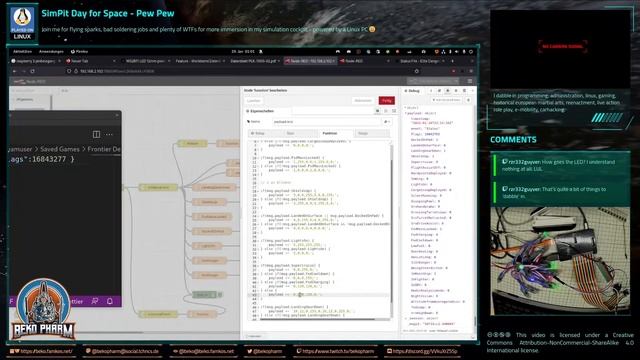Click split editor icon in code window
The height and width of the screenshot is (360, 640).
point(96,134)
